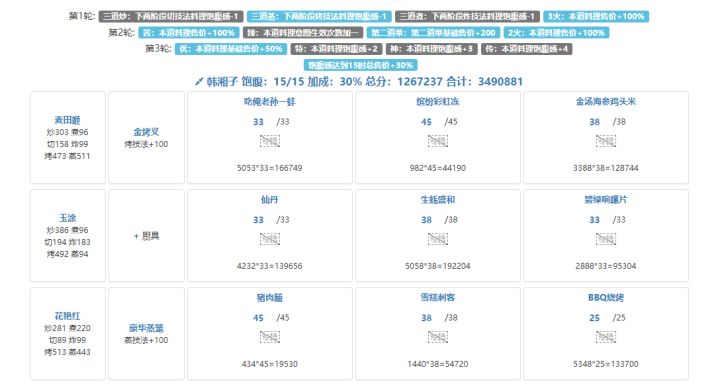Click condiment box under 生蚝盛和

pos(438,239)
